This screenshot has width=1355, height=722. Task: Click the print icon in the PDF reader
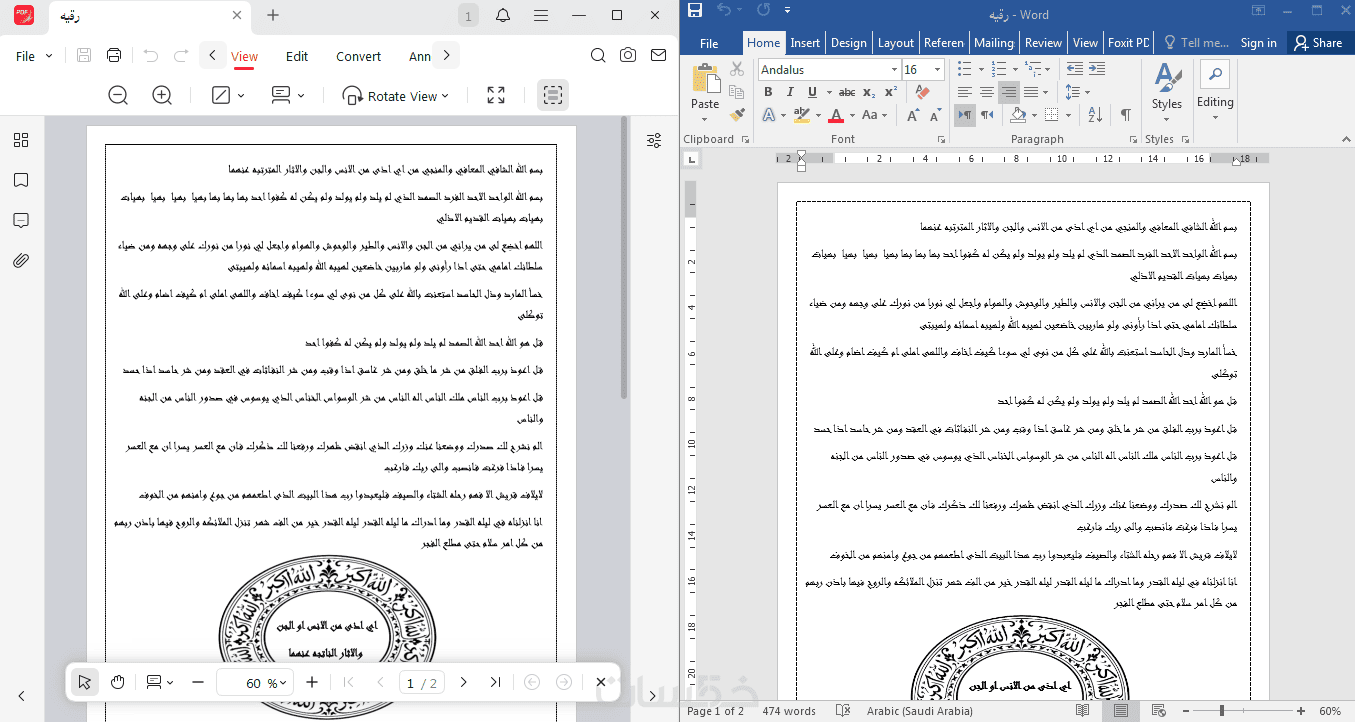click(114, 55)
